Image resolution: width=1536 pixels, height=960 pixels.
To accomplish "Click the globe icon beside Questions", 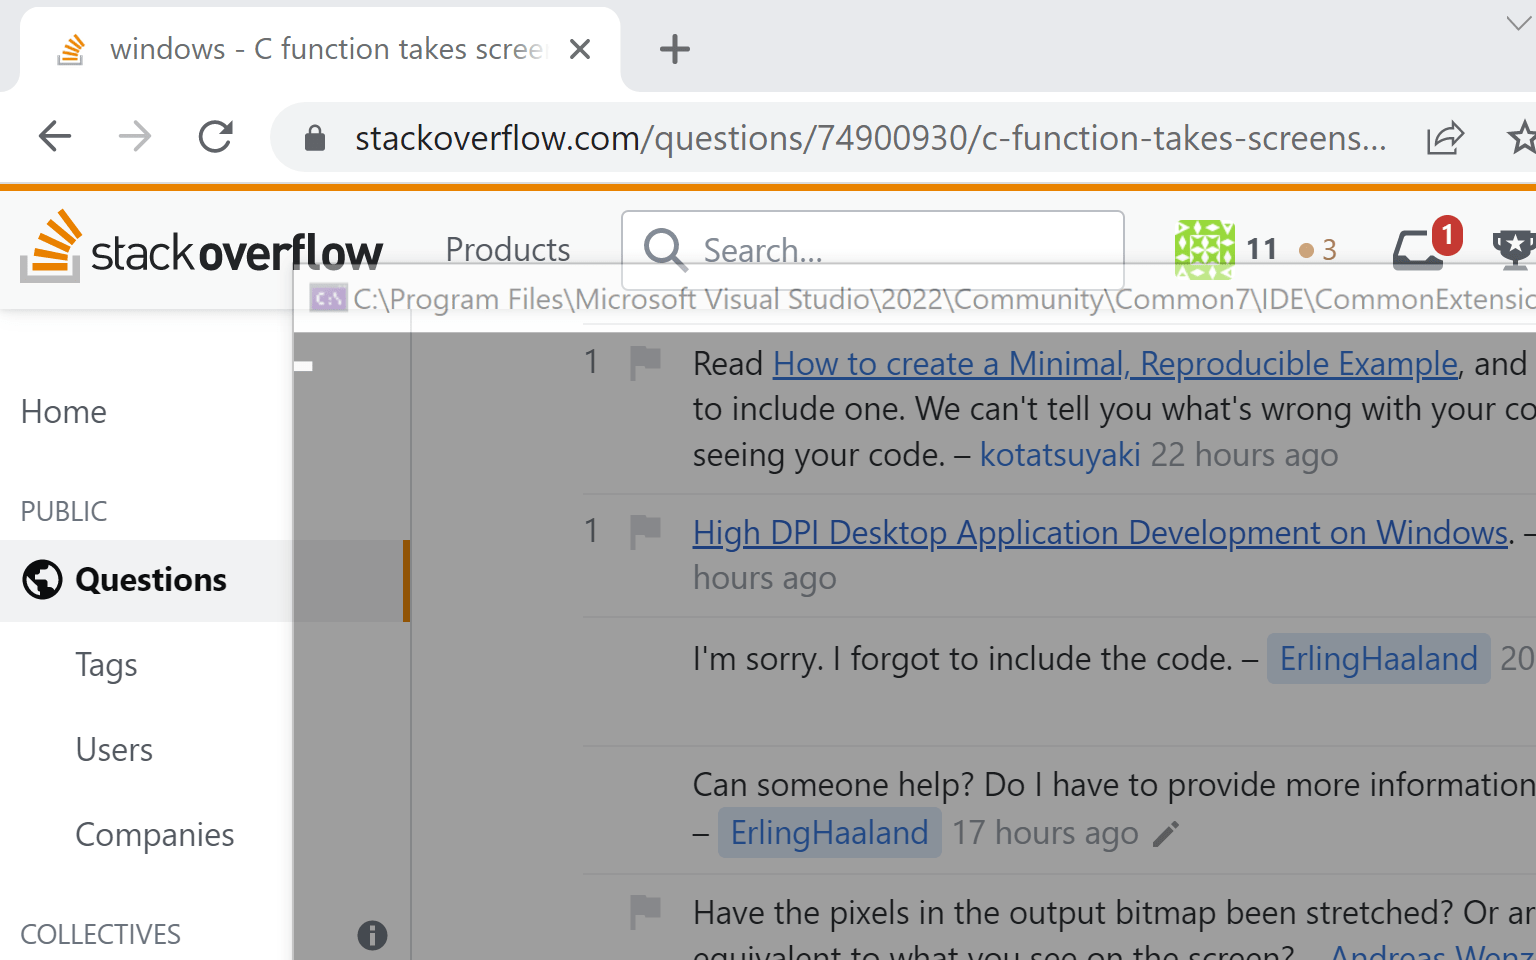I will point(42,579).
